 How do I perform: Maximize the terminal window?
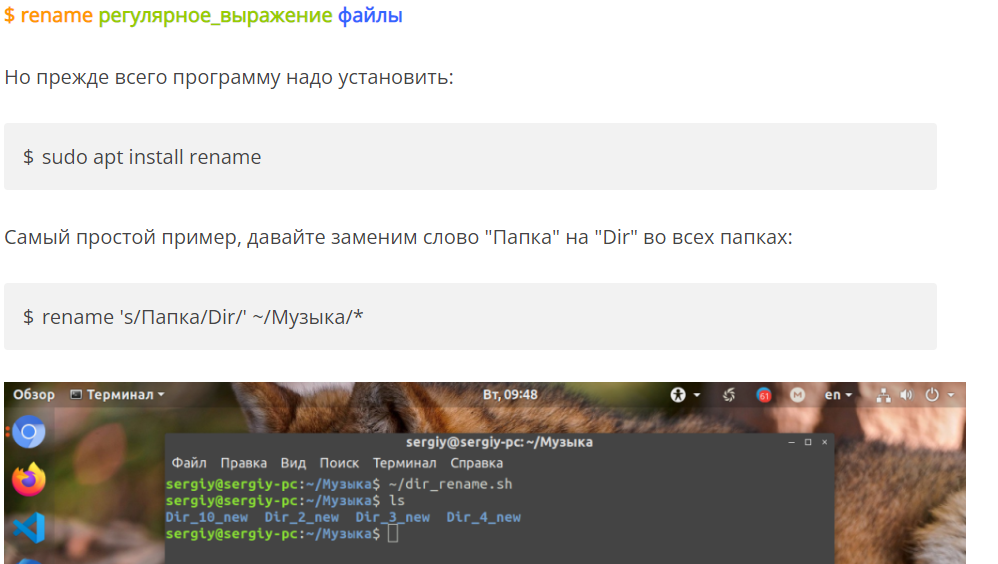(808, 442)
